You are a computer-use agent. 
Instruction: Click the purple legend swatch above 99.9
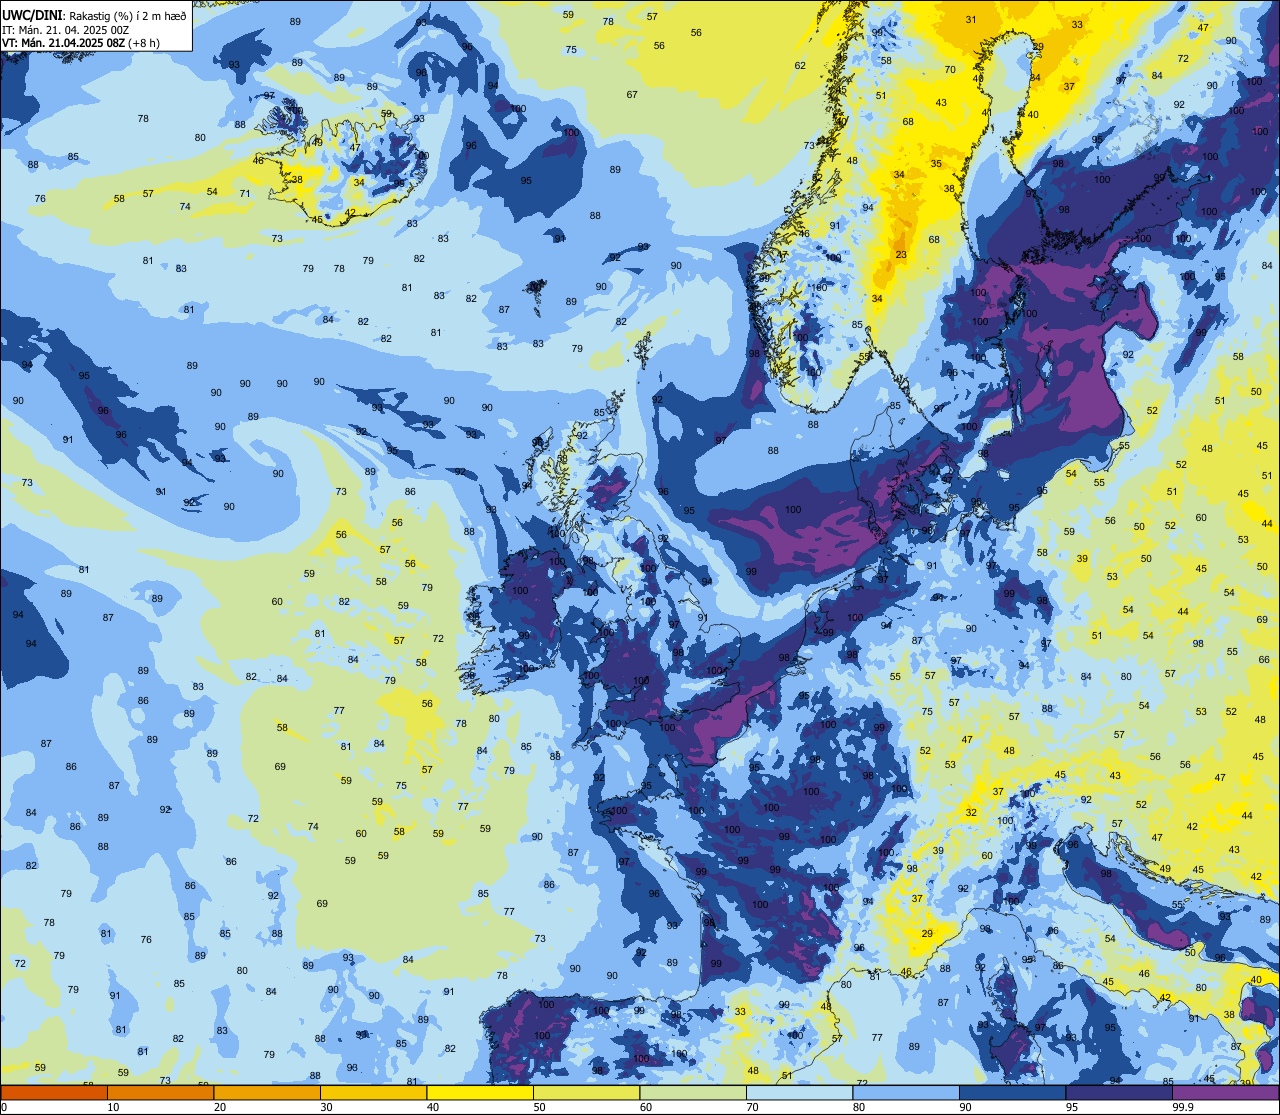coord(1226,1092)
